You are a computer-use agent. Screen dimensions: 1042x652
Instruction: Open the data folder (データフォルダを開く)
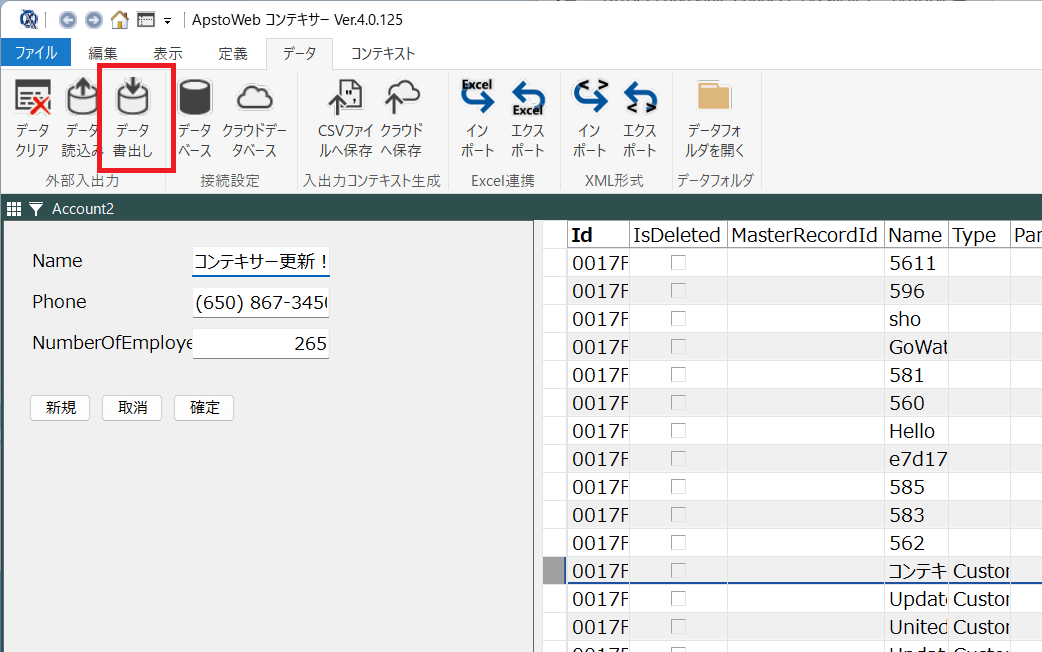point(714,119)
